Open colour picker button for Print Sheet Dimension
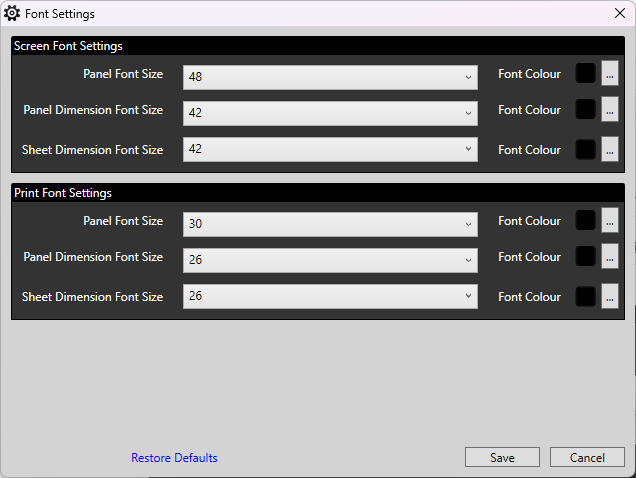 click(610, 296)
